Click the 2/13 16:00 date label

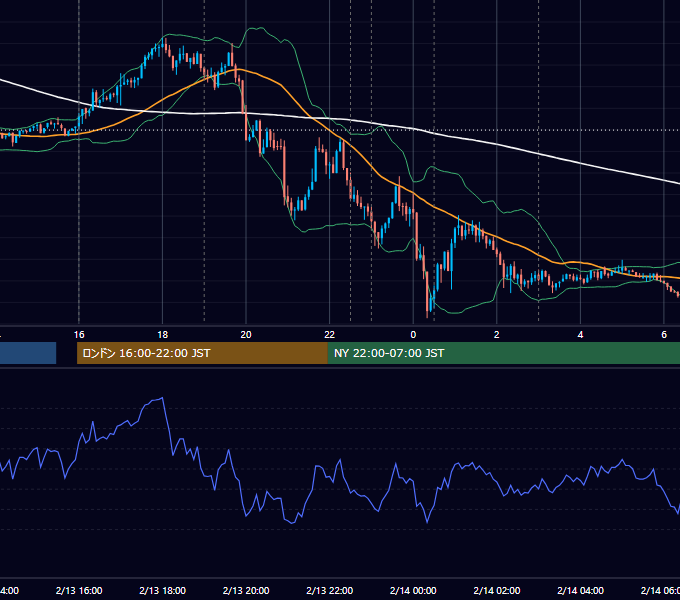(x=79, y=590)
